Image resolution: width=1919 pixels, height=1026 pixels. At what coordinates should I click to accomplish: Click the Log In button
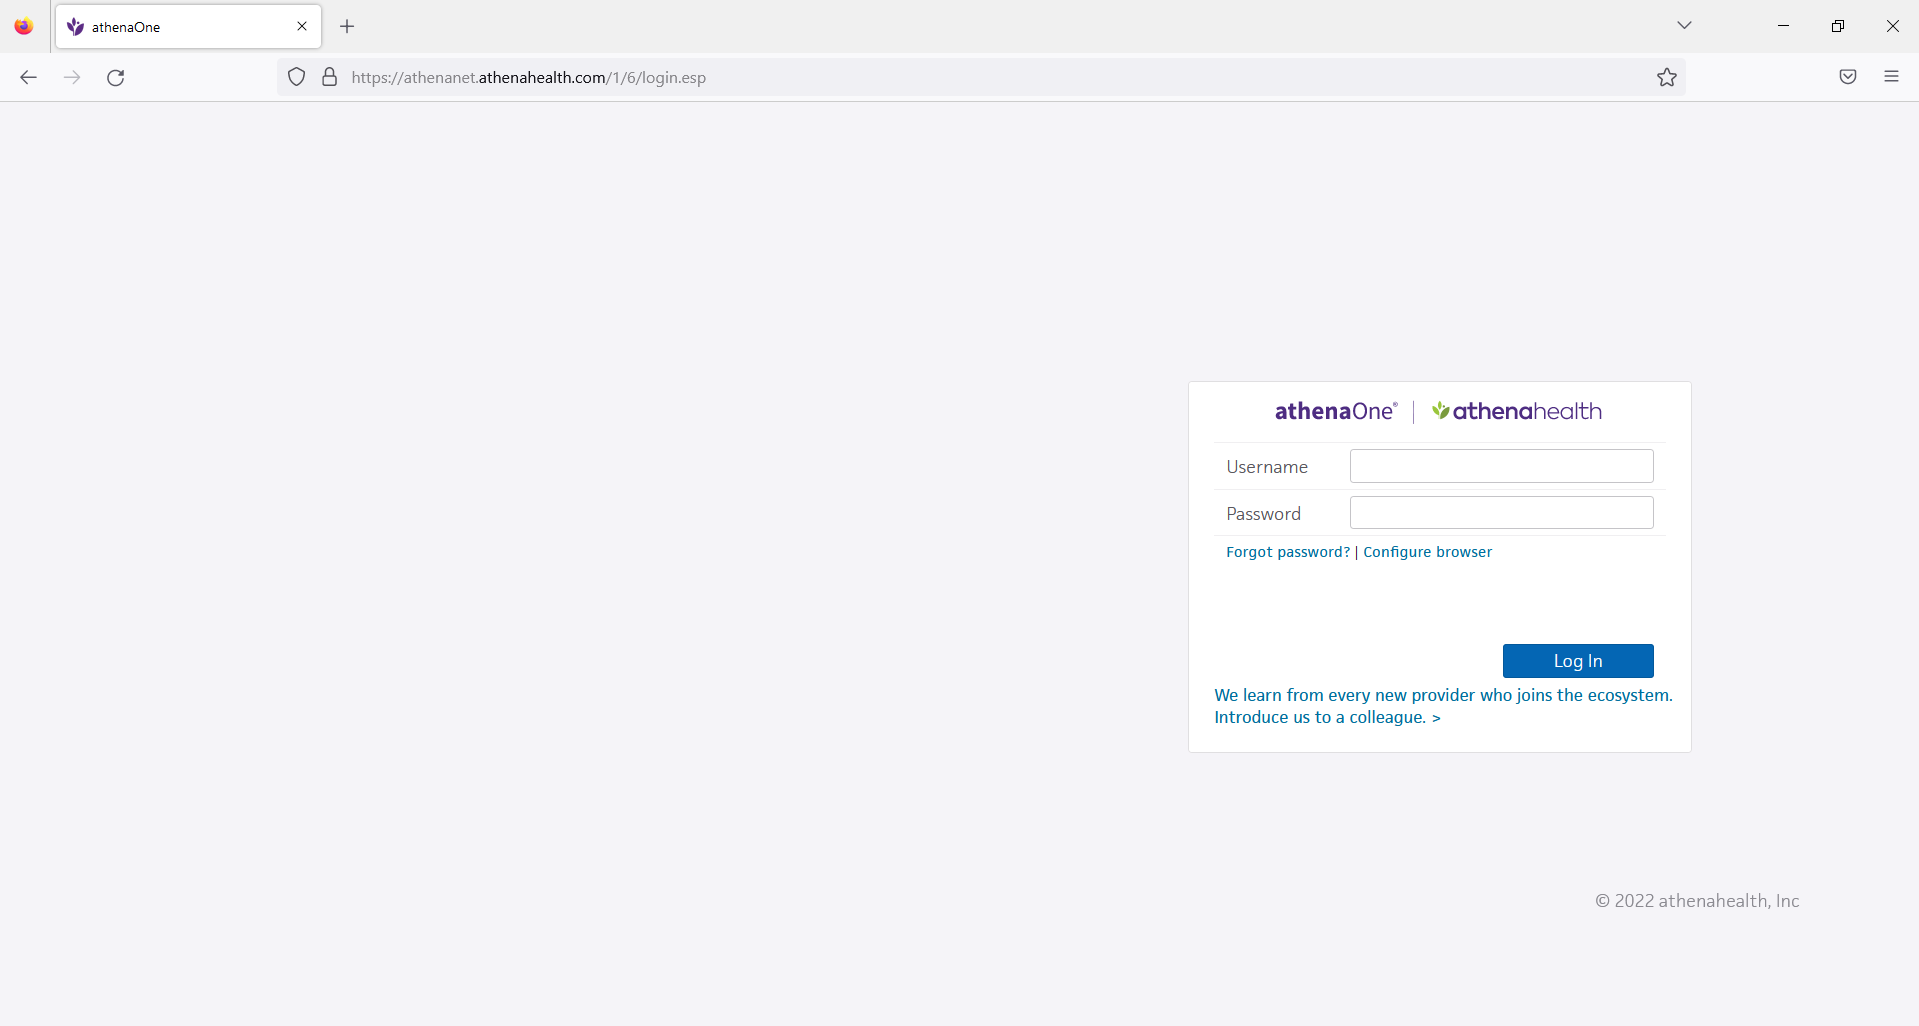click(1577, 660)
